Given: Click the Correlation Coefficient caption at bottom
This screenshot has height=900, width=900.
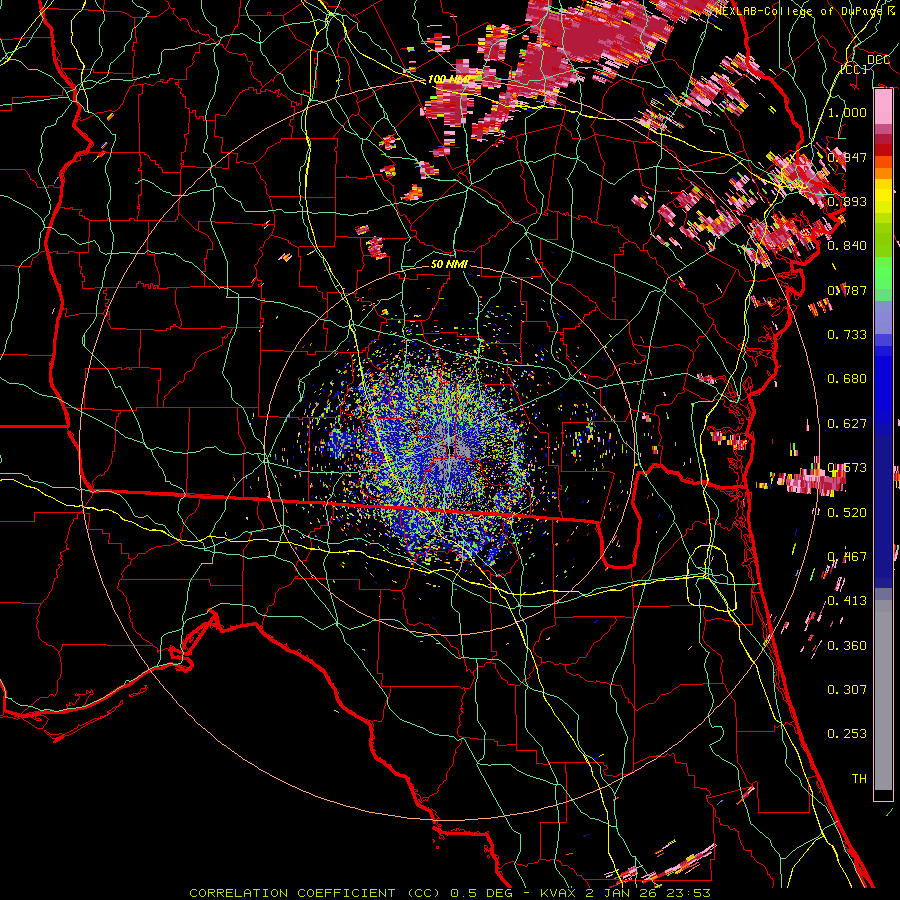Looking at the screenshot, I should 450,893.
